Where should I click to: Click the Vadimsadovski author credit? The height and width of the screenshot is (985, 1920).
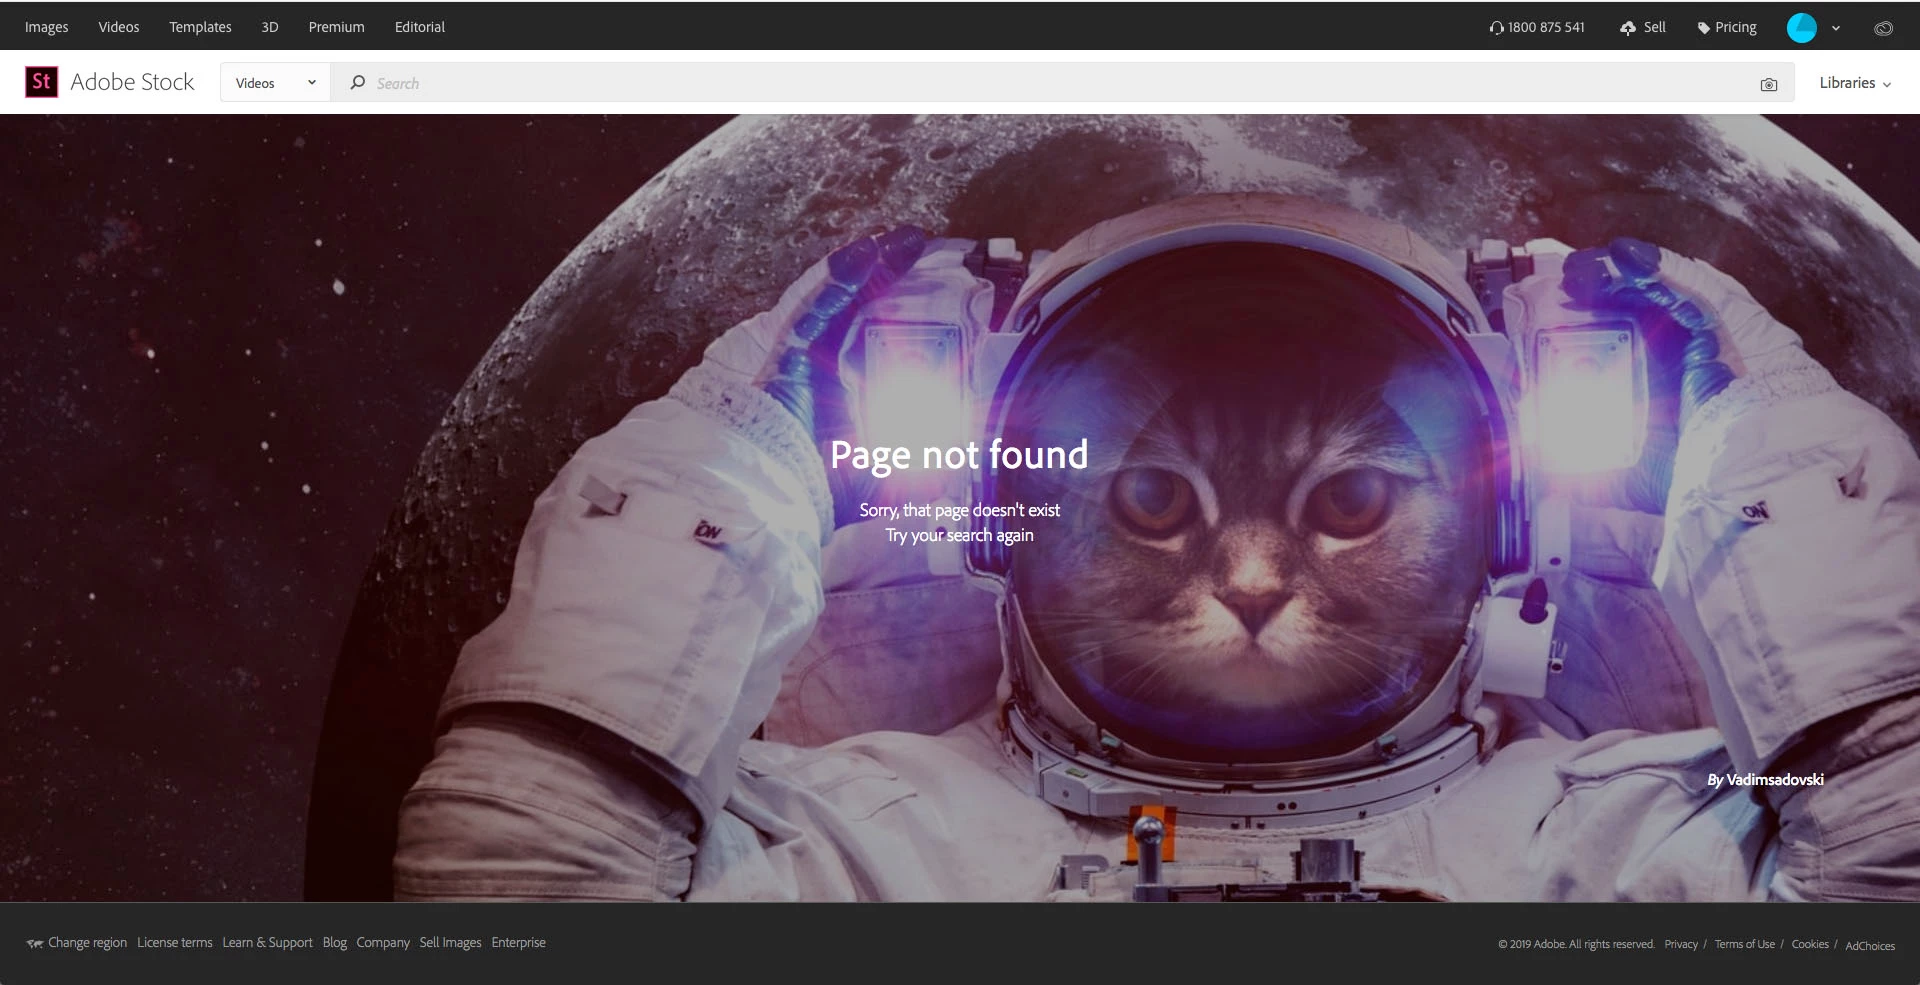click(x=1775, y=780)
